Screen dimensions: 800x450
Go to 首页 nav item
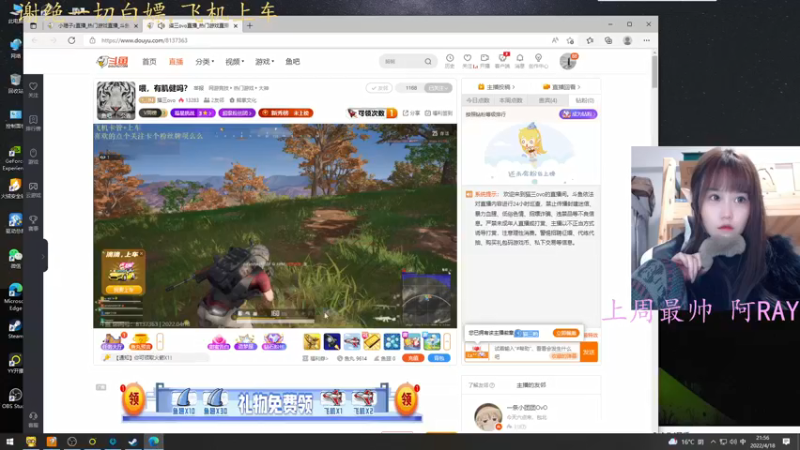point(149,62)
